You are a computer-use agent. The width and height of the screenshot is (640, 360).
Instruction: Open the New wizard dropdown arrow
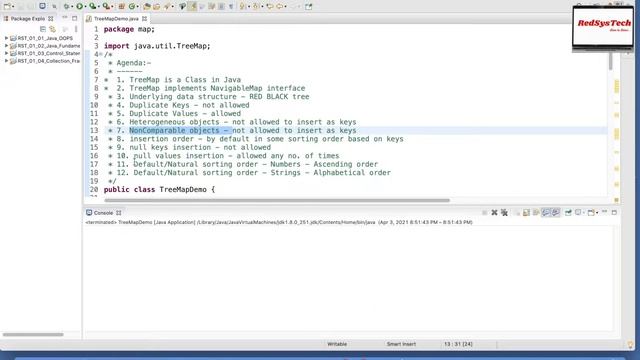[13, 7]
